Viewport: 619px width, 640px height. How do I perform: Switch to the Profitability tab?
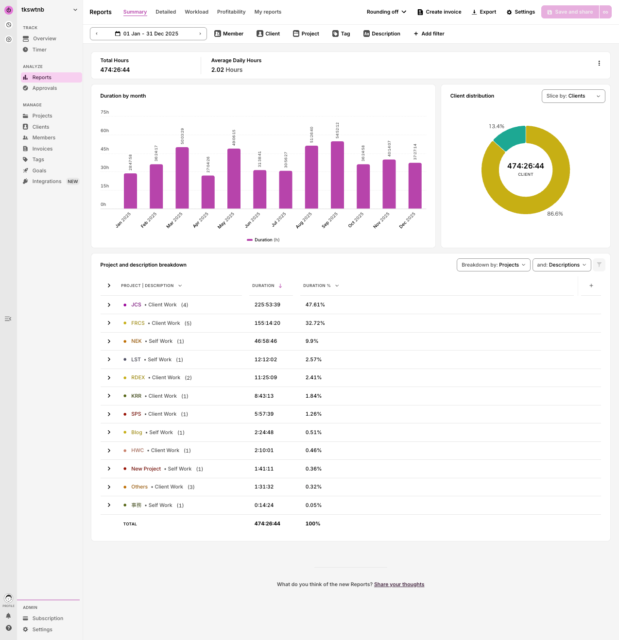tap(231, 12)
